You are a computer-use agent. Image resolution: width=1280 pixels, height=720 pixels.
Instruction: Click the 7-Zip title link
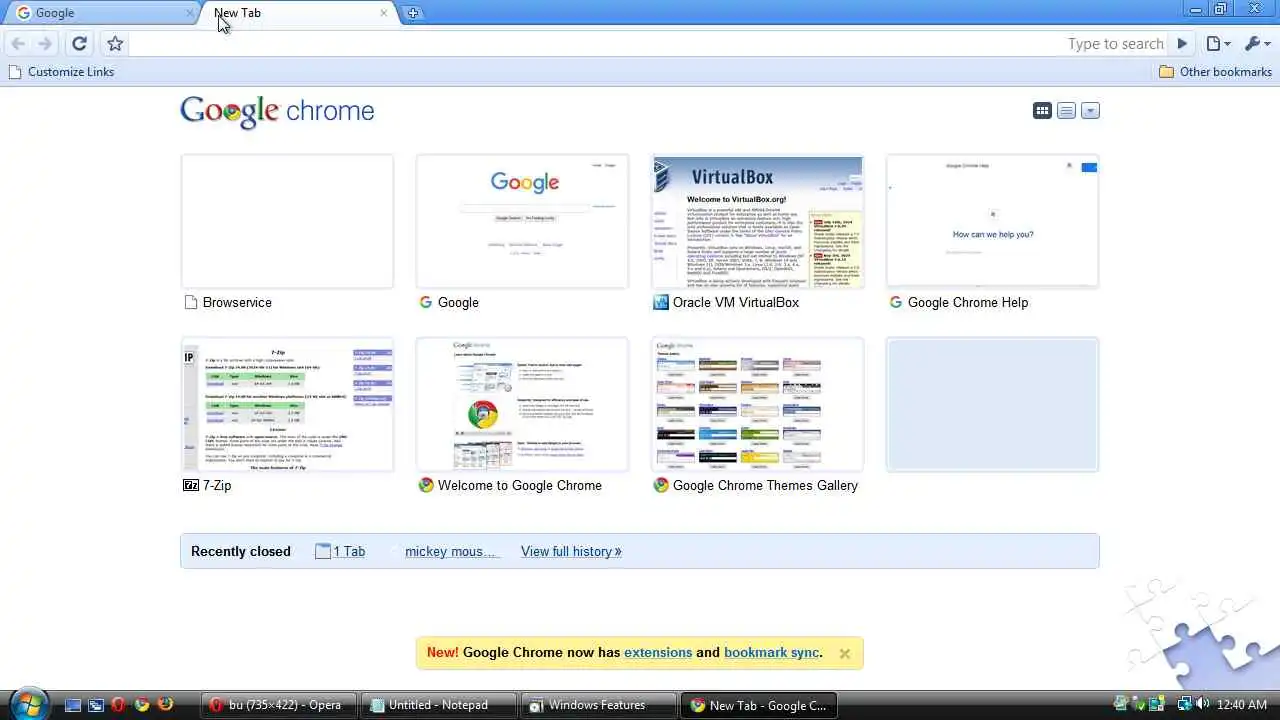point(217,485)
